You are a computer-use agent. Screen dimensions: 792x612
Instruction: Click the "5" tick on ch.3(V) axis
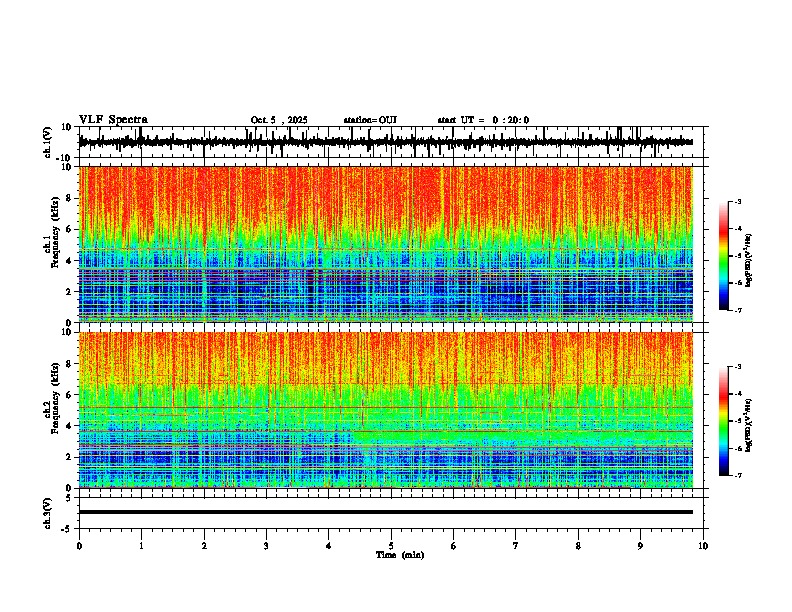tap(69, 497)
